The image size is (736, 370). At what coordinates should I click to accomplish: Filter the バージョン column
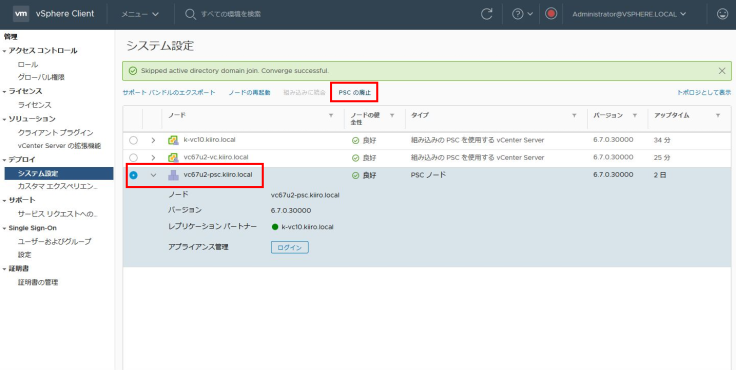click(635, 116)
